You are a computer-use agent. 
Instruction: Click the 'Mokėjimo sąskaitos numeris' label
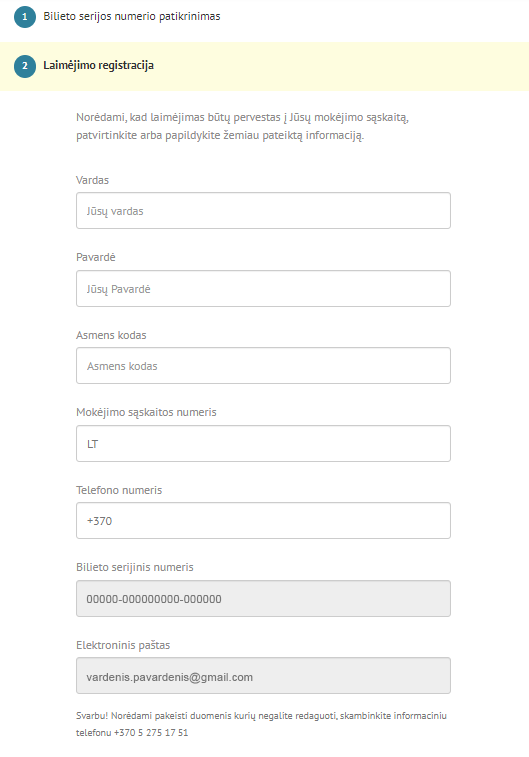pos(146,412)
